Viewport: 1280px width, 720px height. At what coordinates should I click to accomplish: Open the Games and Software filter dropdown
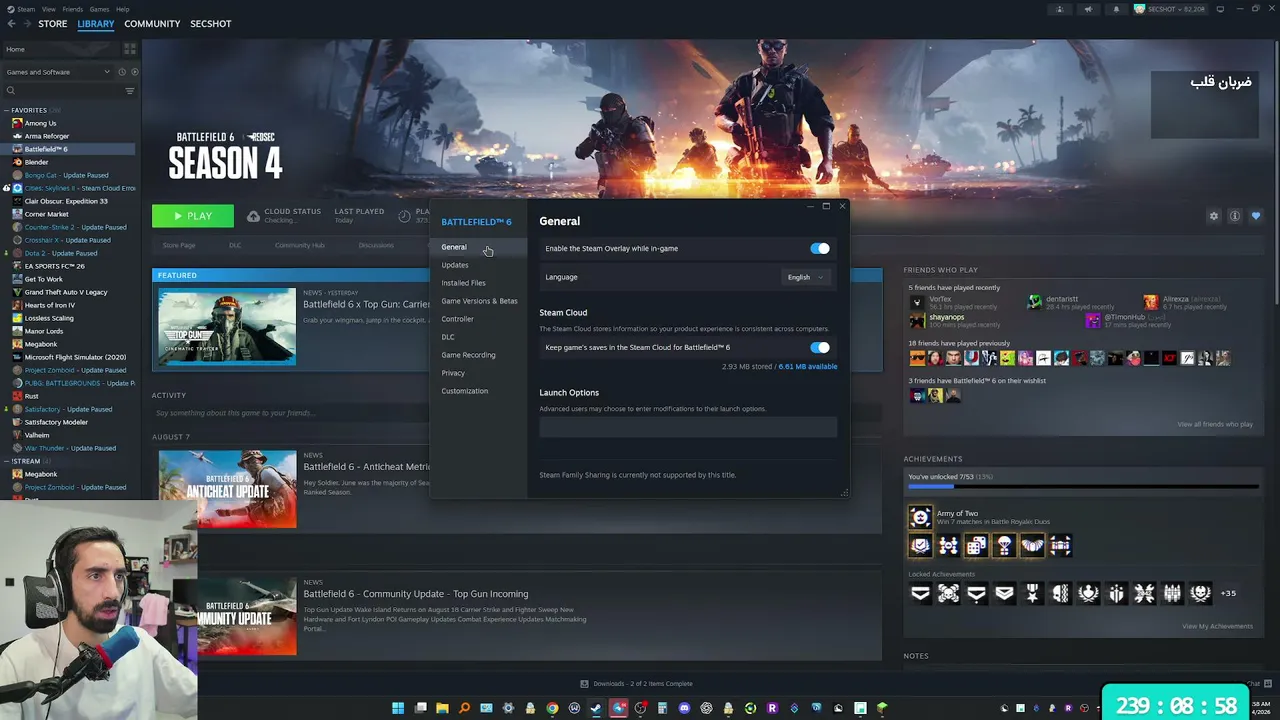tap(58, 72)
